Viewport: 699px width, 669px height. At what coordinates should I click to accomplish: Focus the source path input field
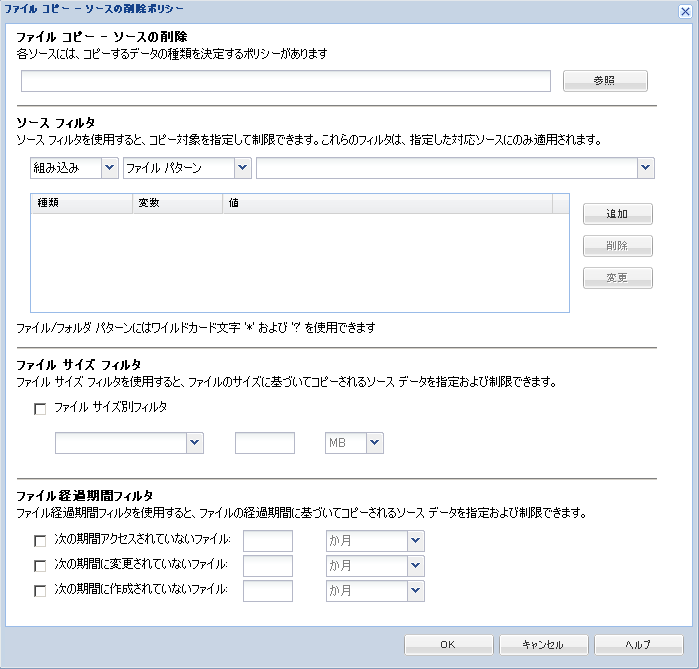[x=286, y=81]
